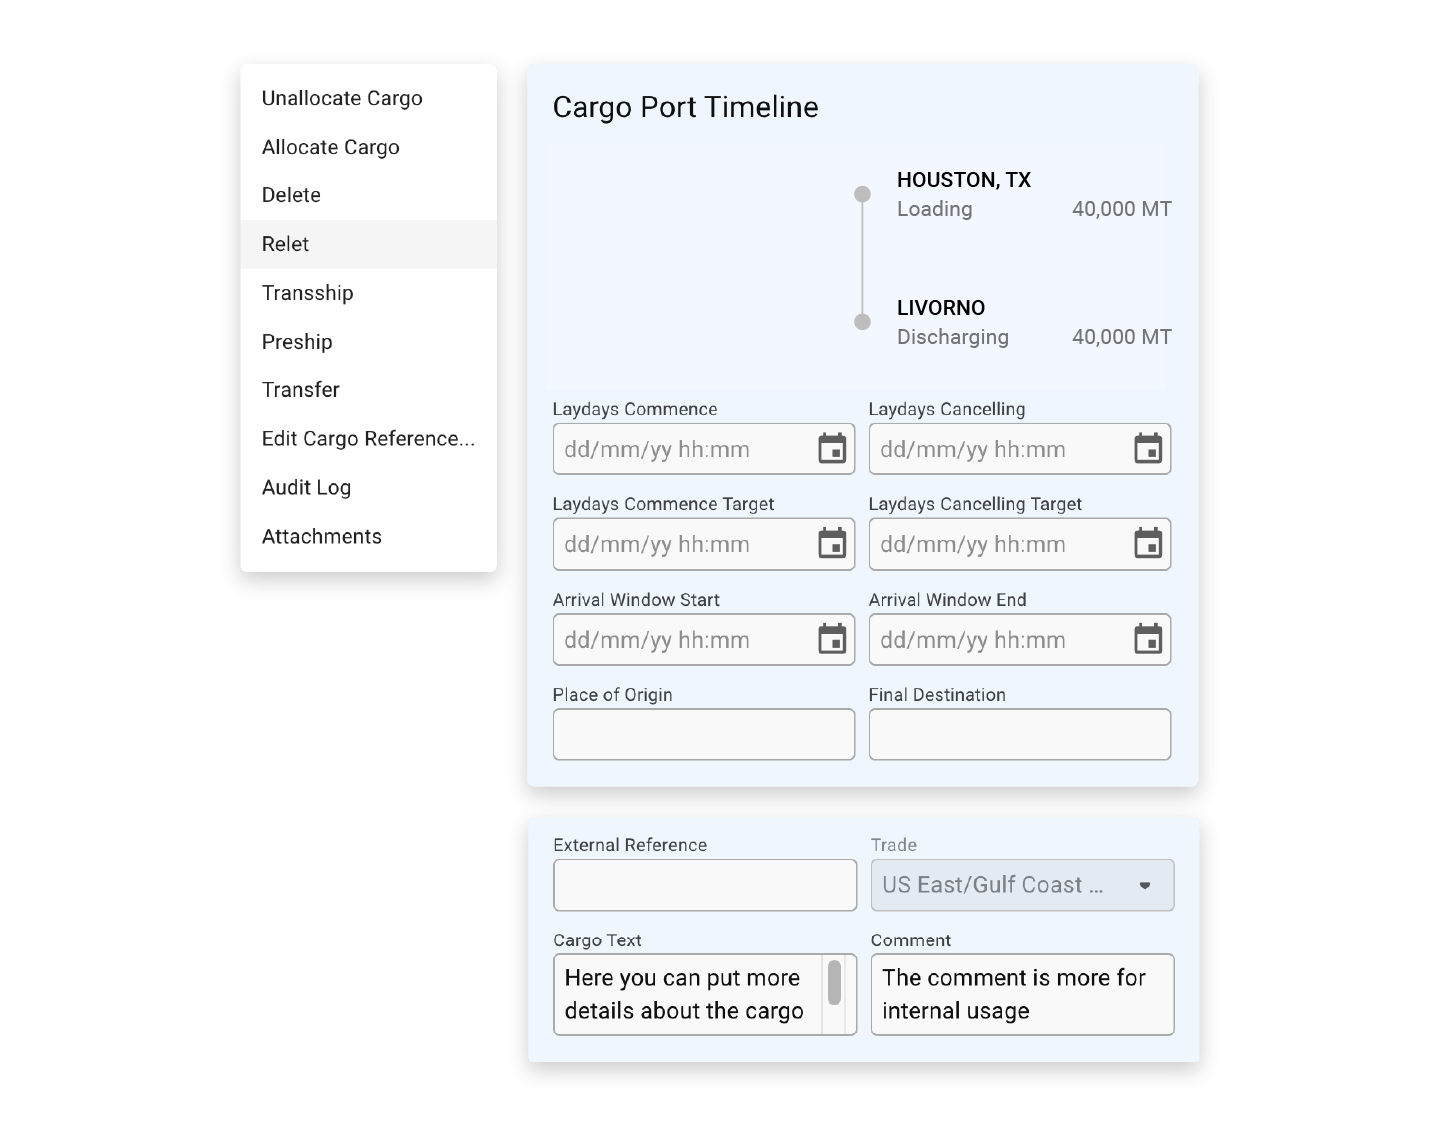Click the Houston, TX timeline marker dot
Screen dimensions: 1441x1126
click(x=862, y=194)
